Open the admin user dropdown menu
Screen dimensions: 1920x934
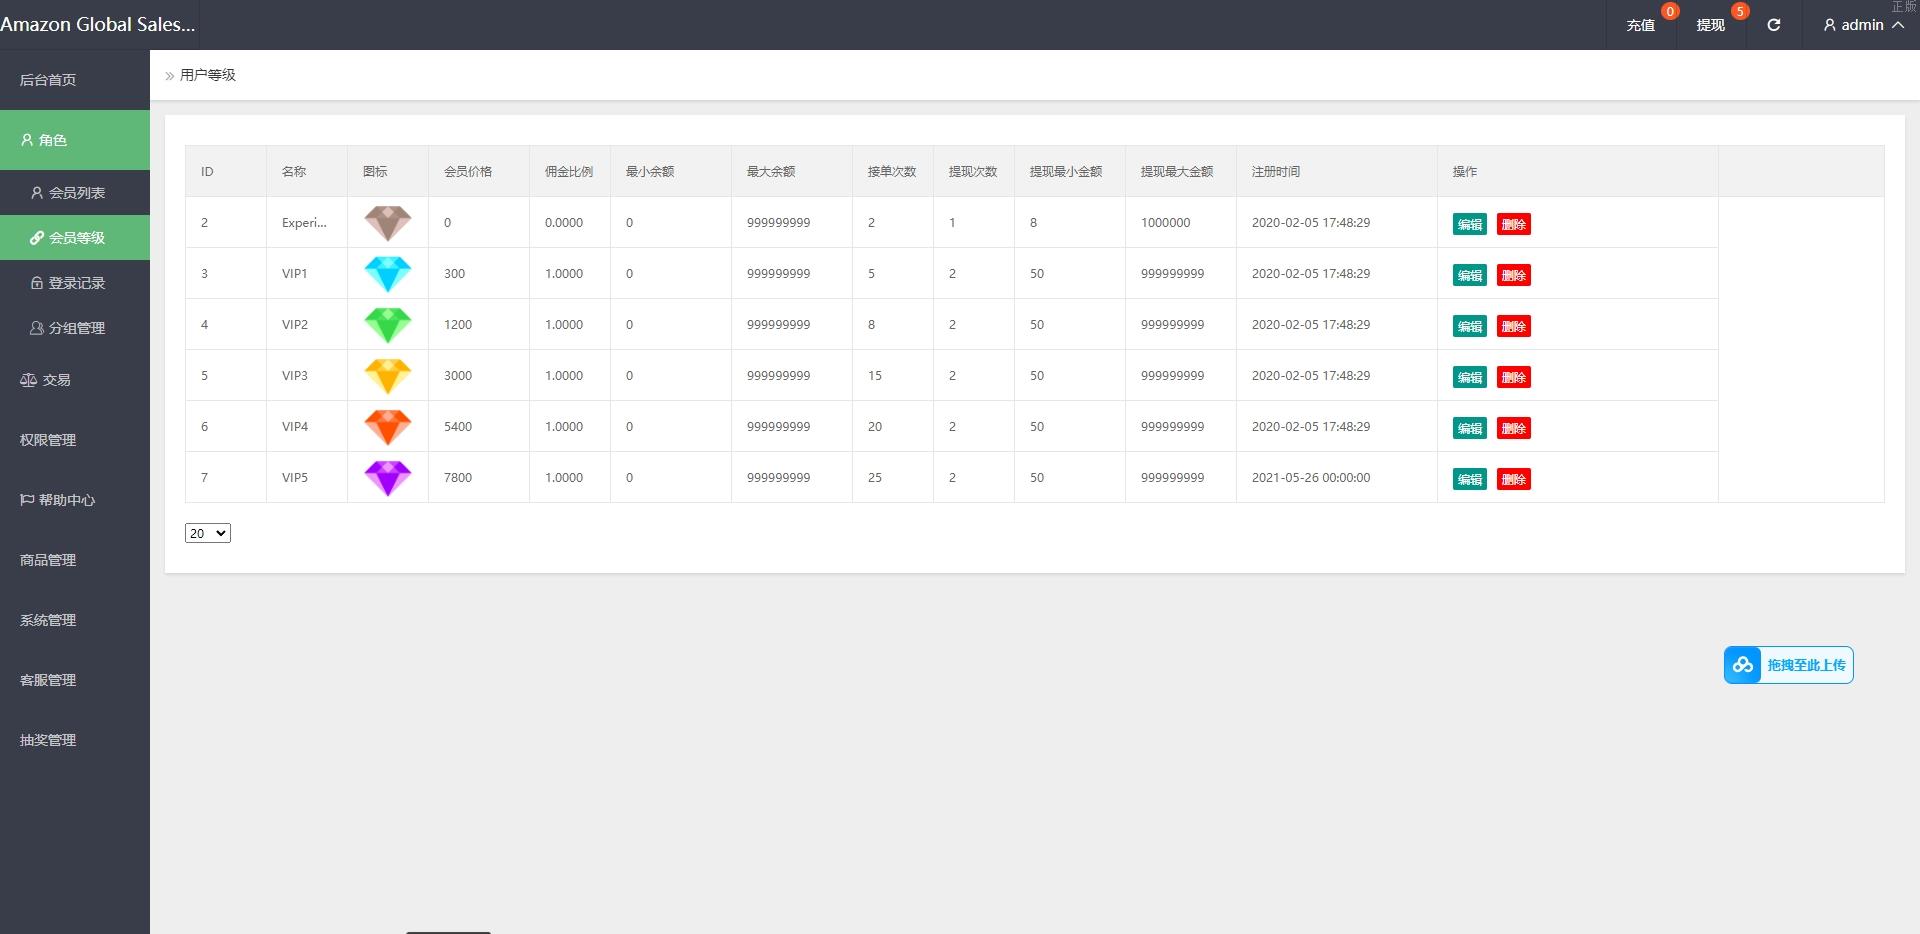[x=1862, y=25]
